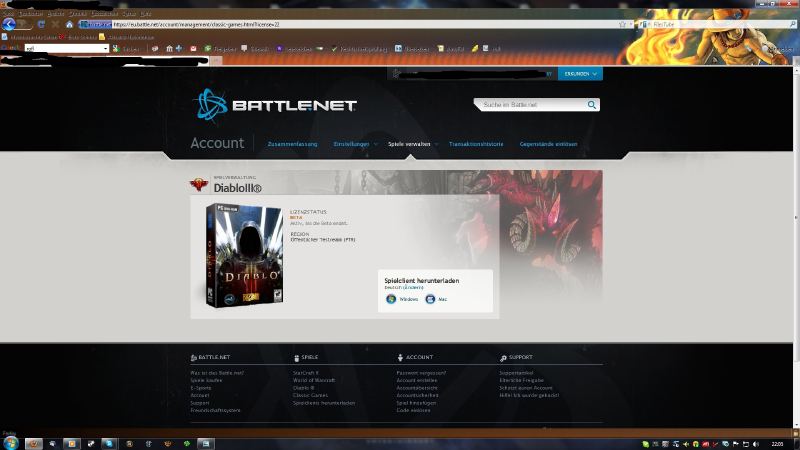
Task: Click the bank building icon in the toolbar
Action: coord(169,48)
